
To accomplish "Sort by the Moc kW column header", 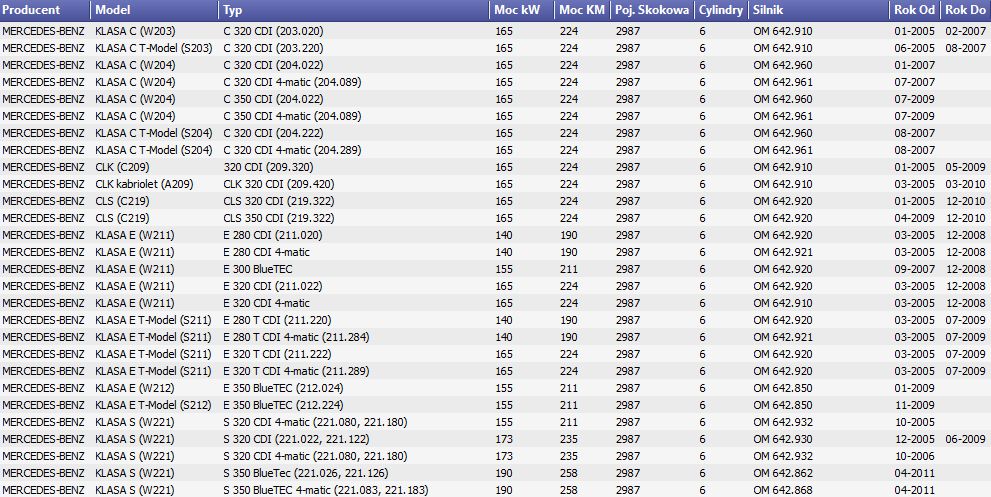I will (522, 10).
